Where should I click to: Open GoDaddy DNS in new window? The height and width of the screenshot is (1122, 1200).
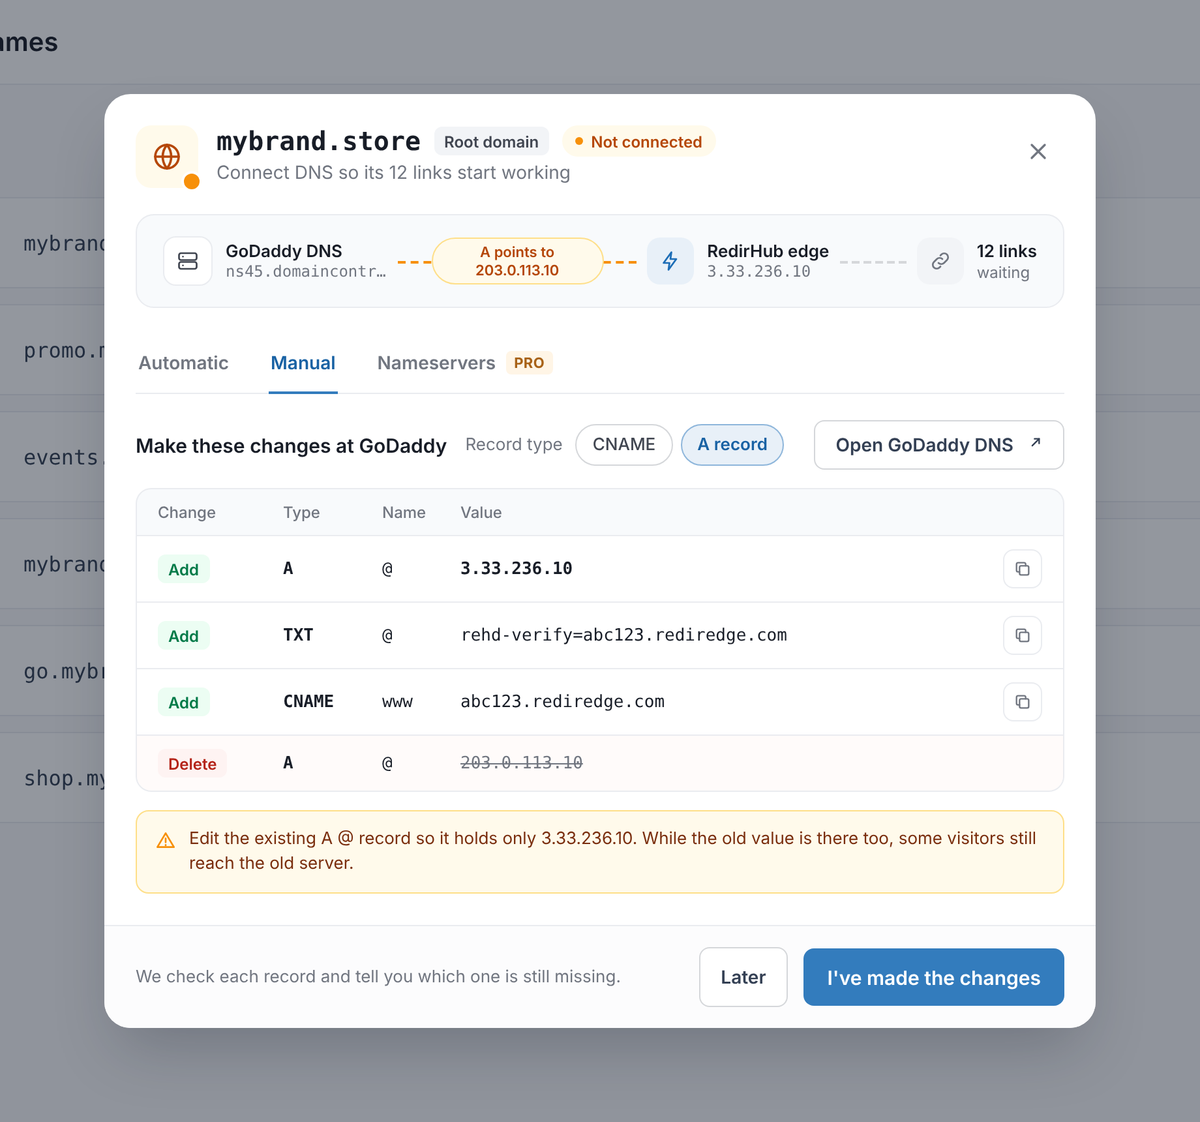click(939, 445)
